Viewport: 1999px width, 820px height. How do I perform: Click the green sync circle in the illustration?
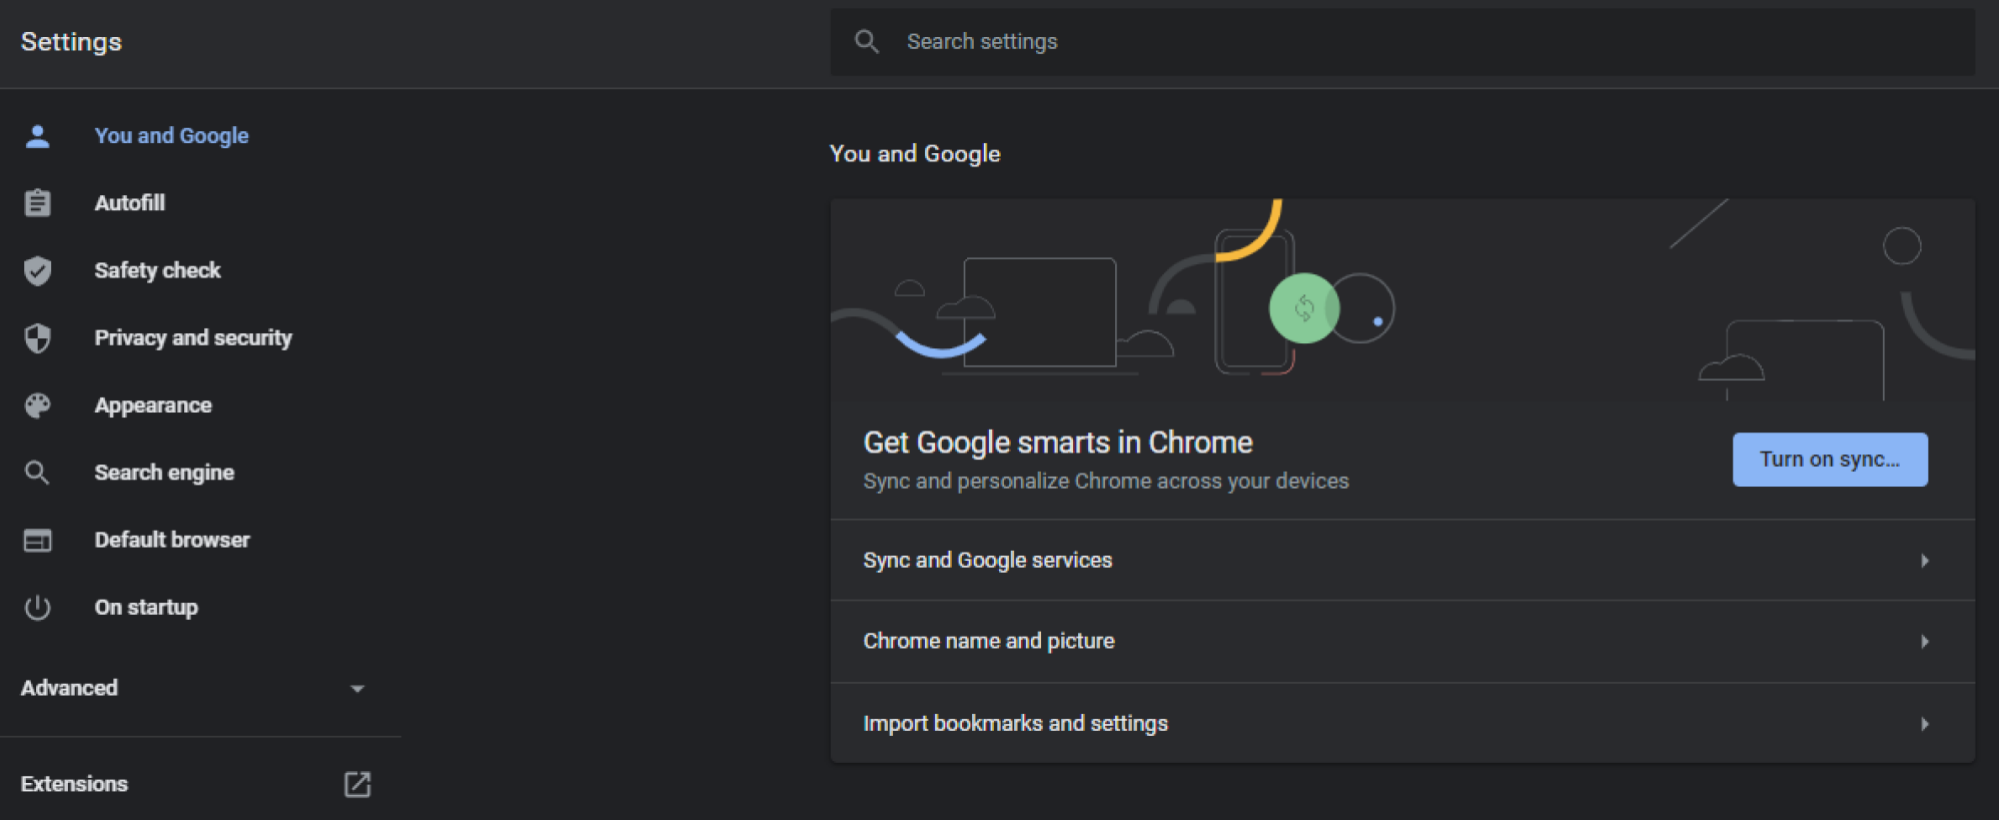(1303, 308)
